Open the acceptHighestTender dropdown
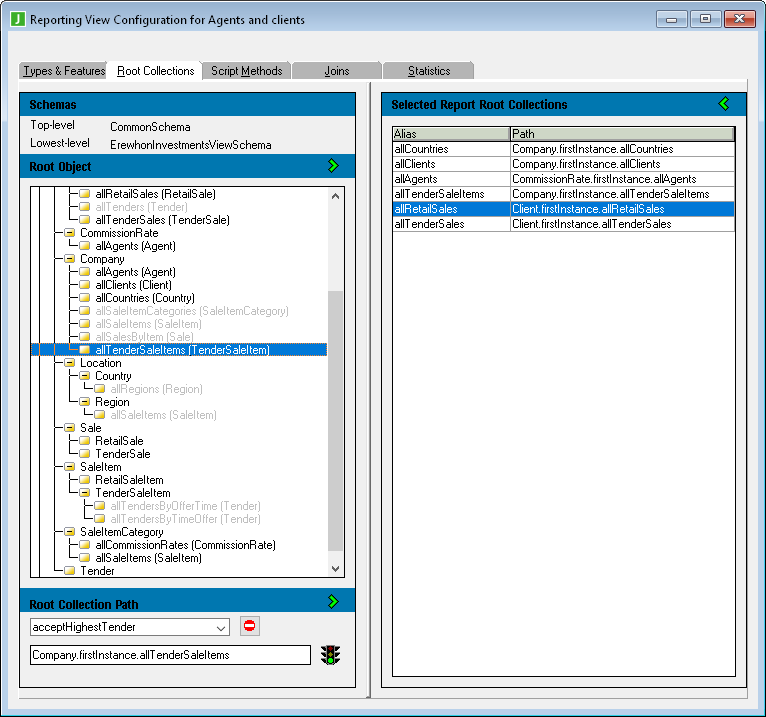Screen dimensions: 766x717 [220, 627]
